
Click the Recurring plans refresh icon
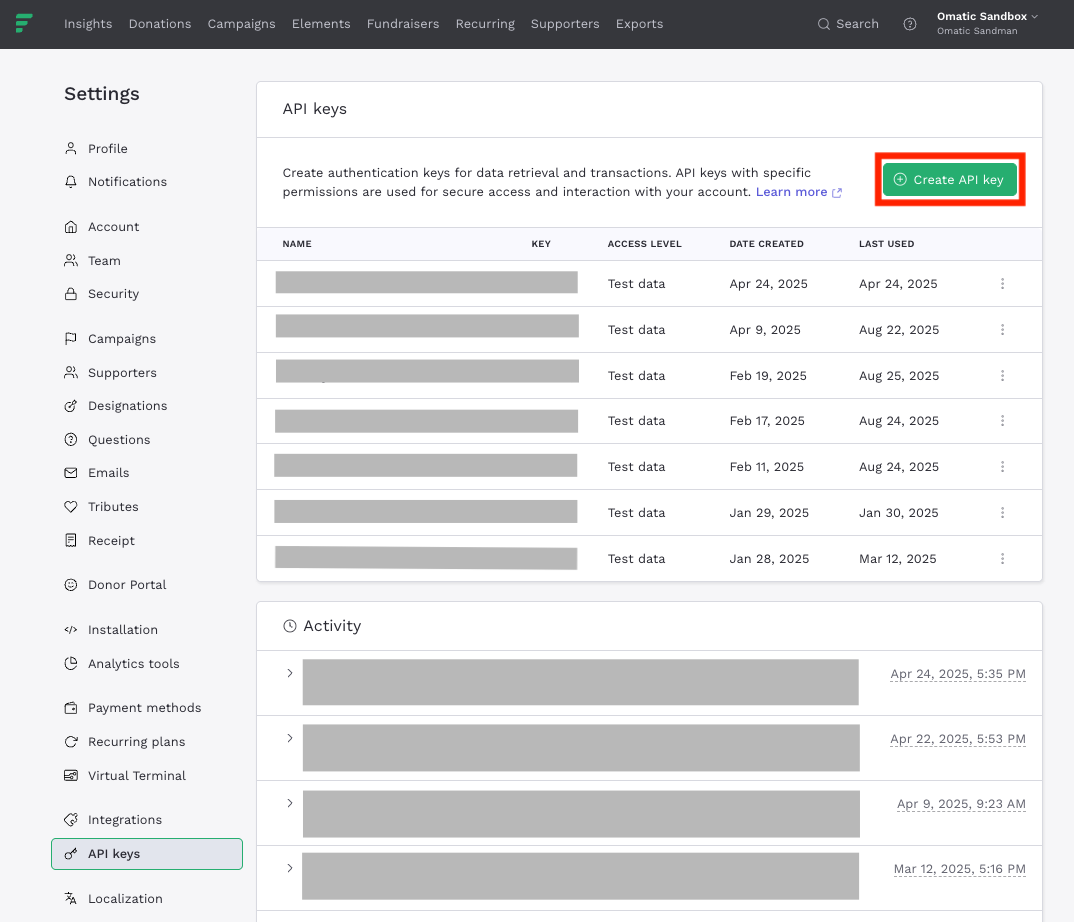coord(71,742)
